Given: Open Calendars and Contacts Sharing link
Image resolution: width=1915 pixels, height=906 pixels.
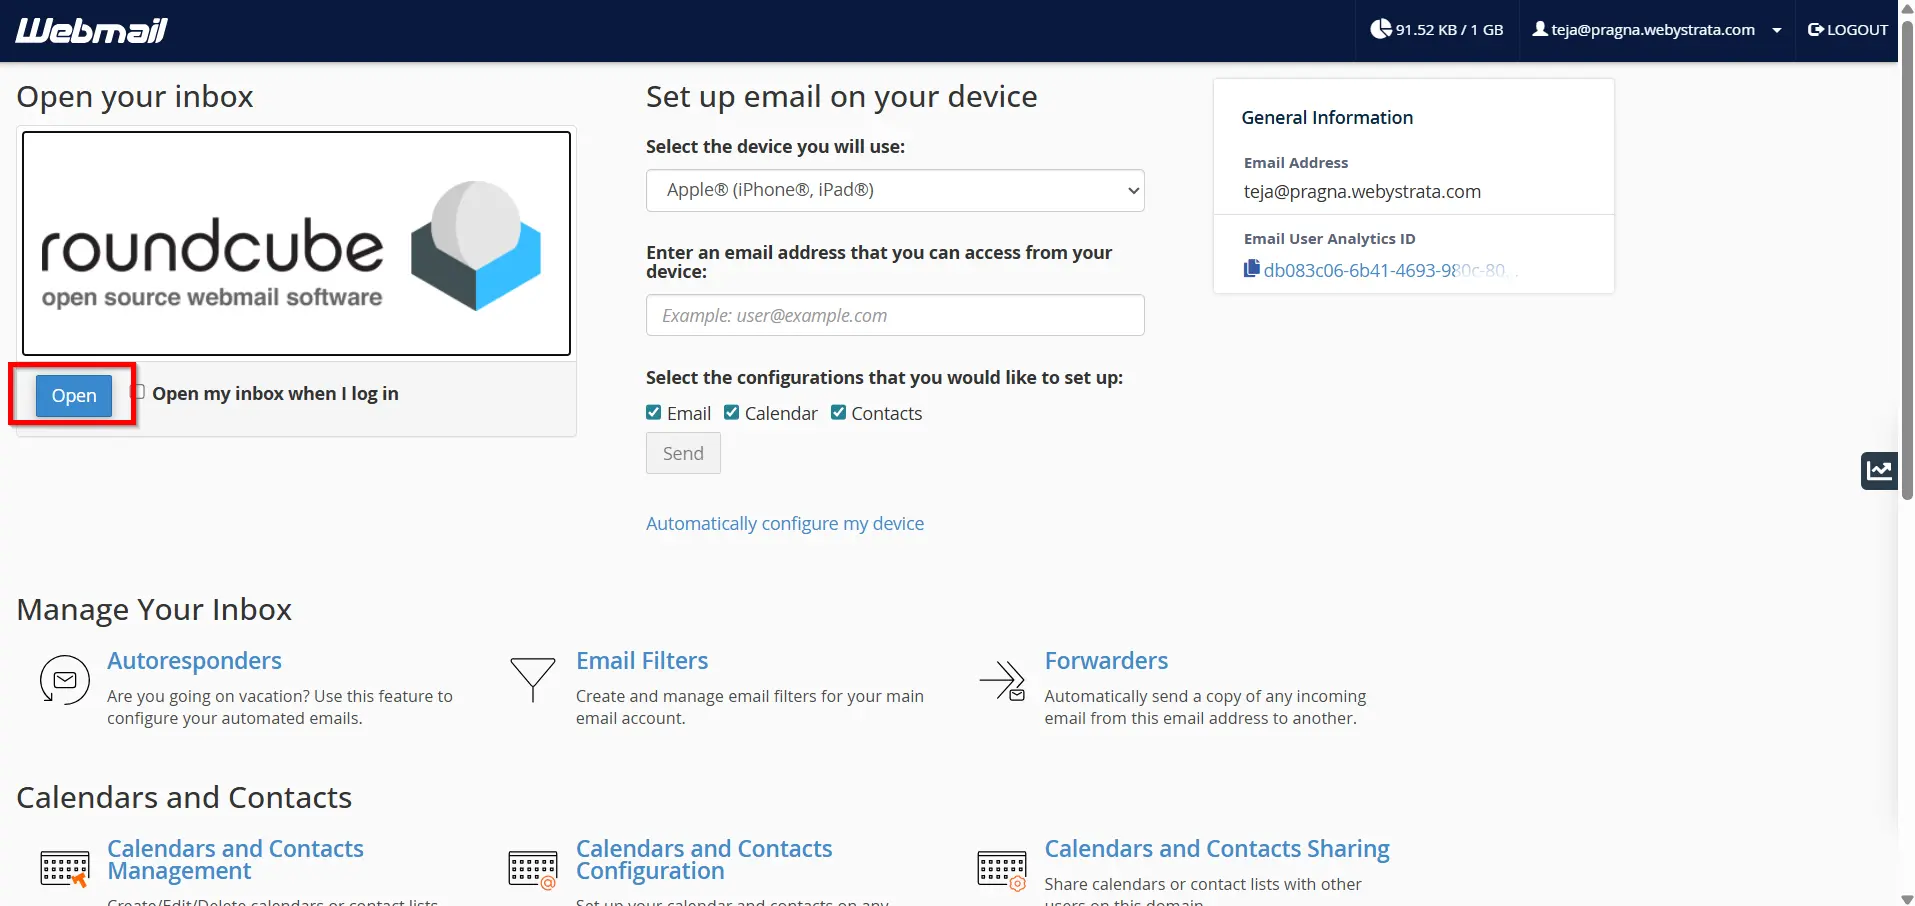Looking at the screenshot, I should (1217, 849).
